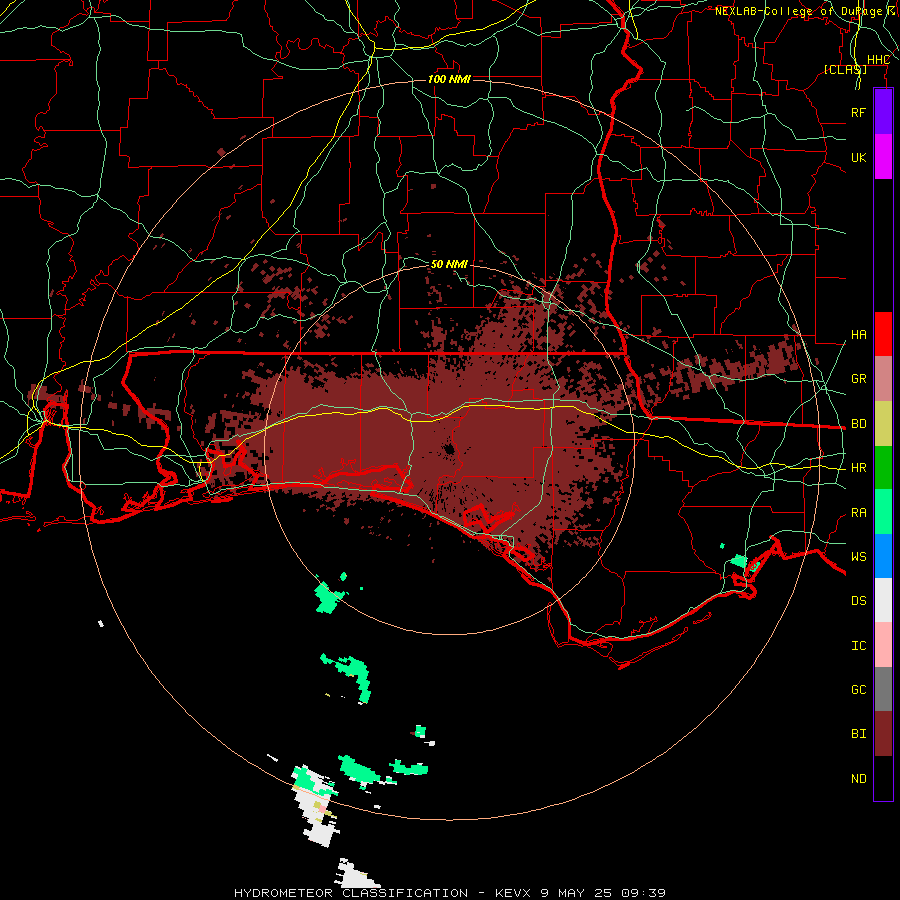Click the BI dark red legend swatch
The height and width of the screenshot is (900, 900).
[883, 734]
